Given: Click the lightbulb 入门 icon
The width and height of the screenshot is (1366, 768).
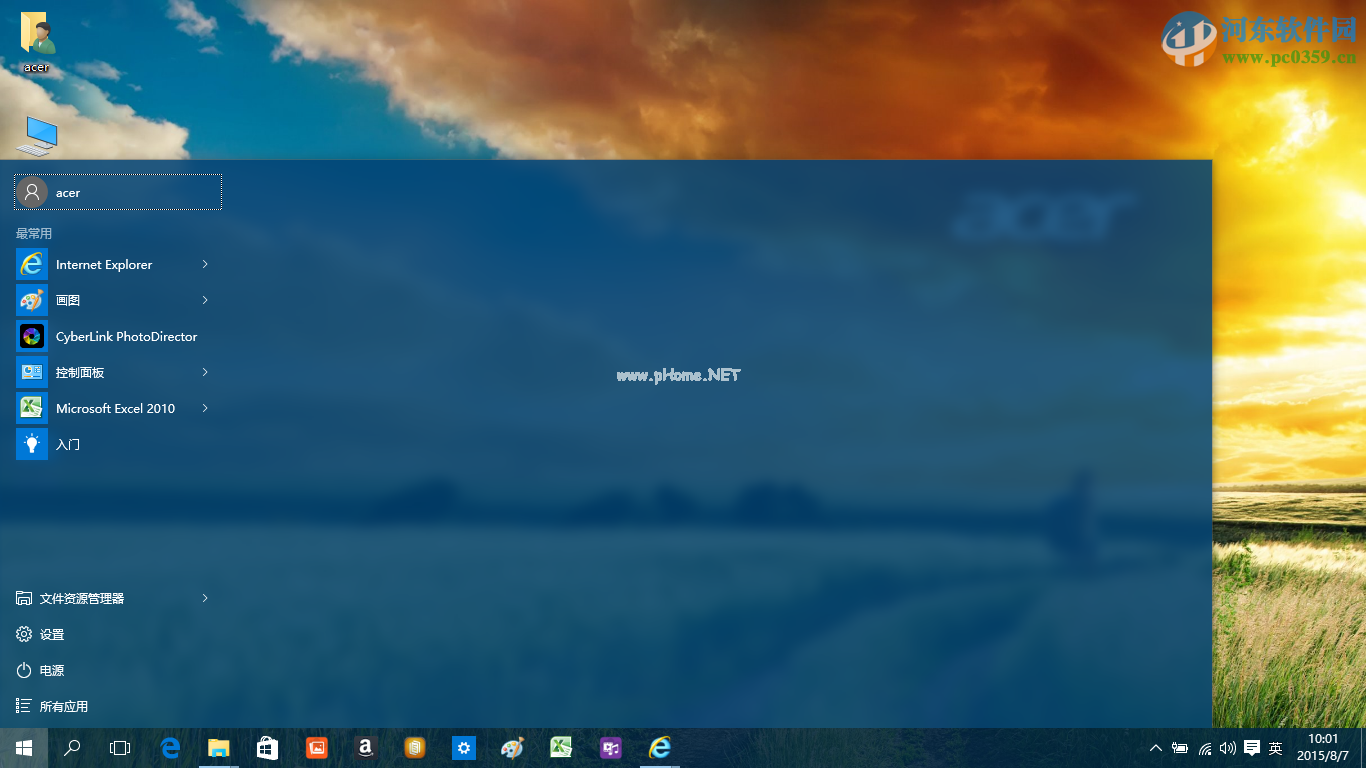Looking at the screenshot, I should (x=32, y=444).
